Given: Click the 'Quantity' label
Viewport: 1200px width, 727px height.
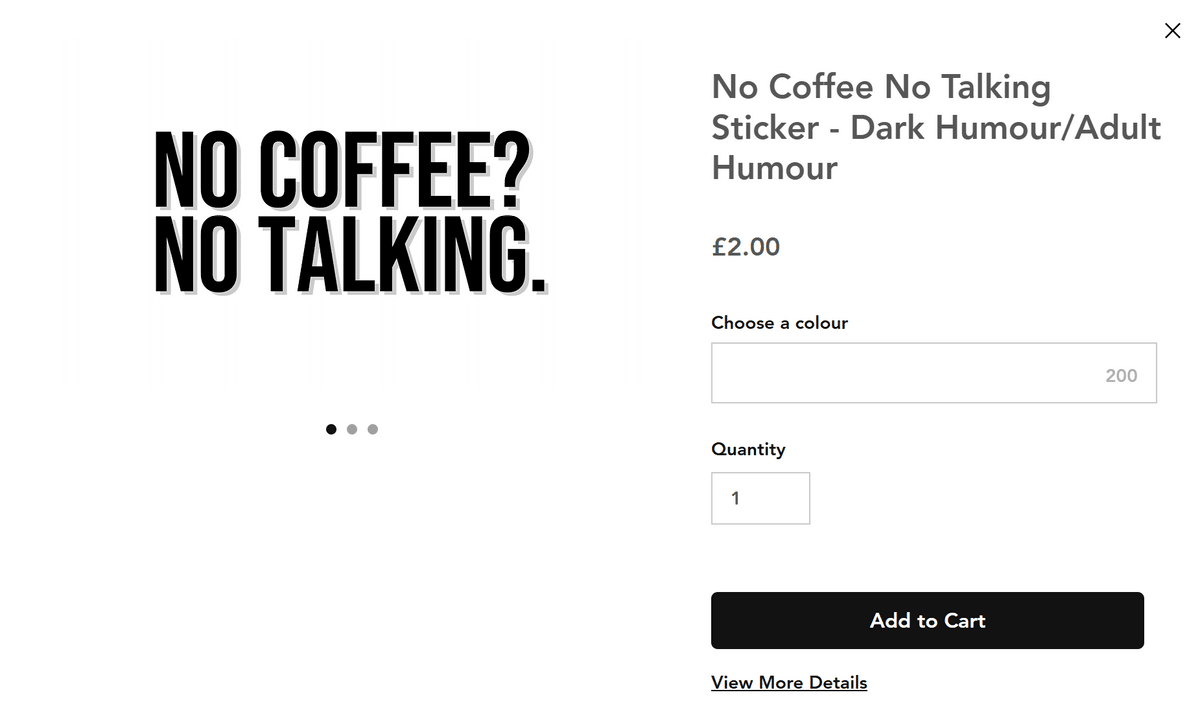Looking at the screenshot, I should click(x=748, y=449).
